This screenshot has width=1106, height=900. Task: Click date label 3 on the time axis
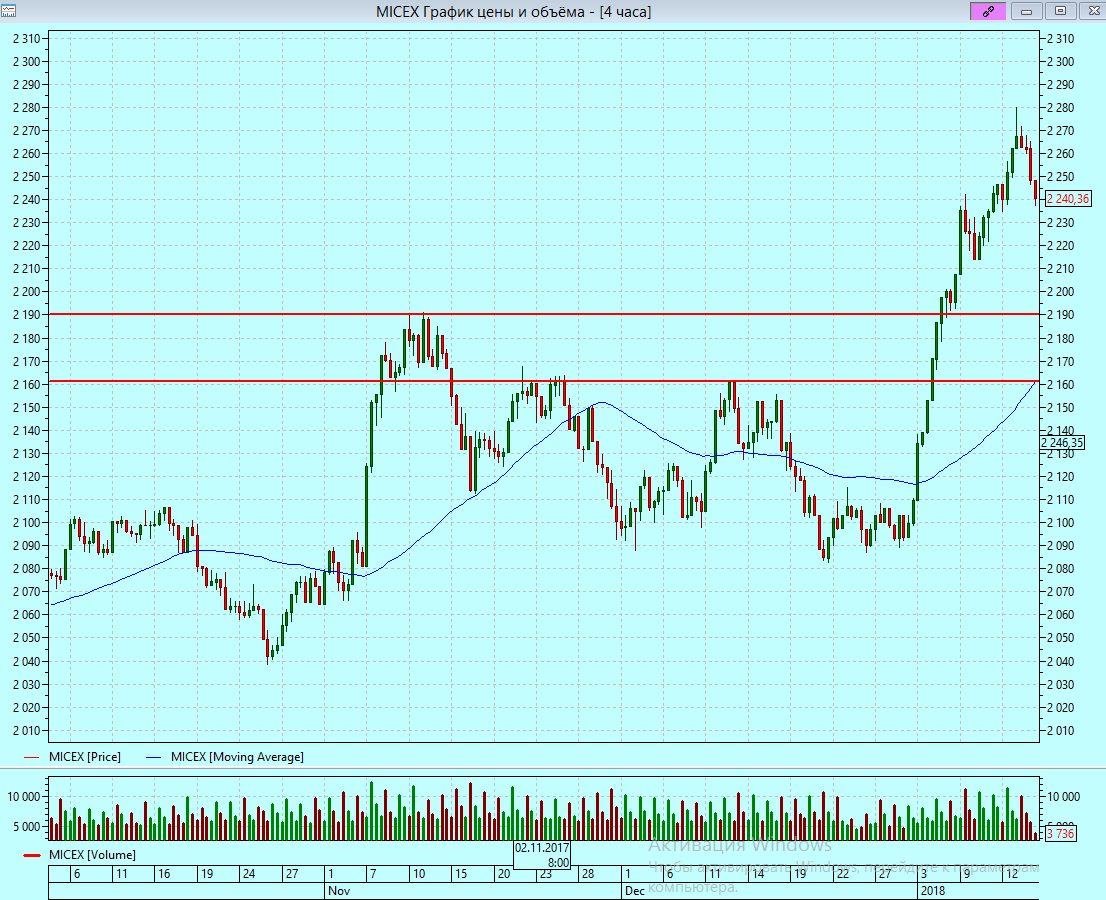click(x=924, y=874)
